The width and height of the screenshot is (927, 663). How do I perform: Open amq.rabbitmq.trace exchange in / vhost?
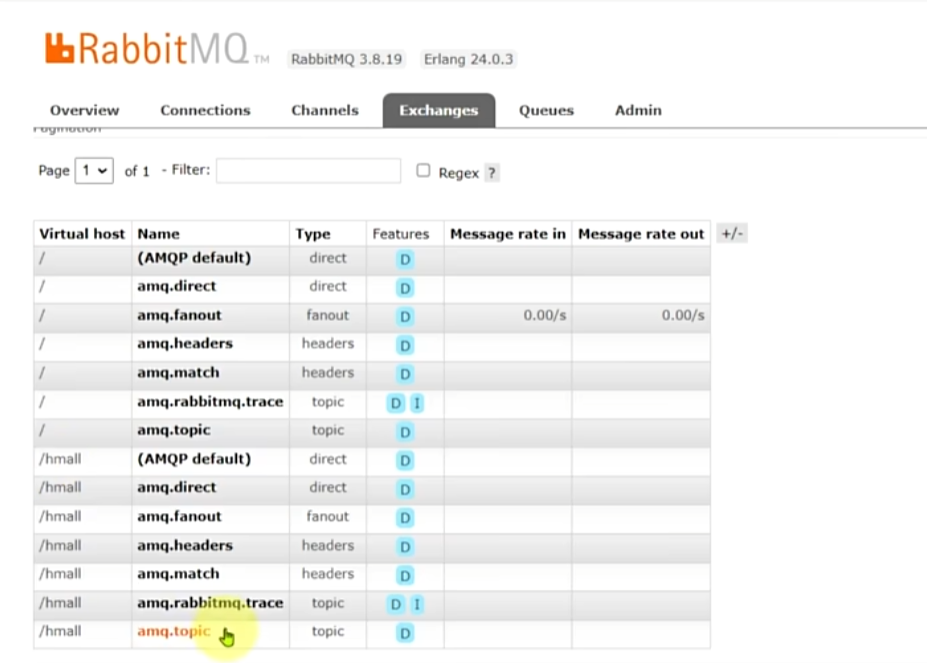(x=210, y=402)
